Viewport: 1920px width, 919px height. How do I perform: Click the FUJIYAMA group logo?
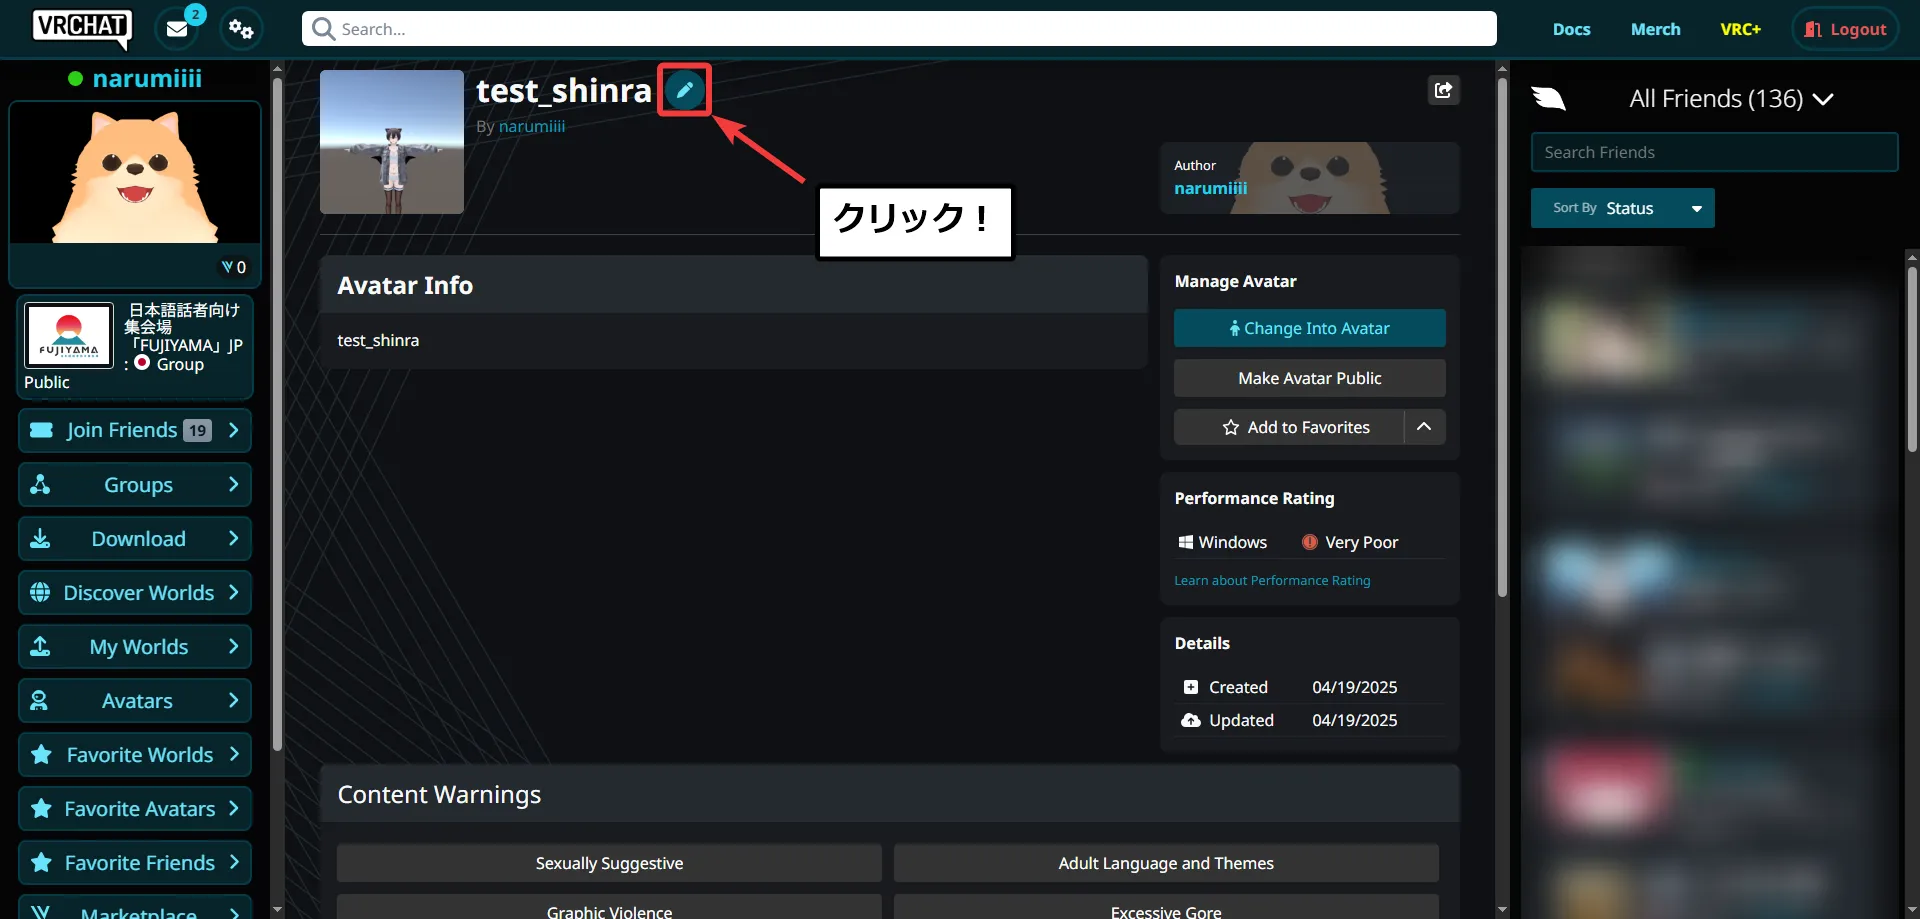tap(69, 336)
